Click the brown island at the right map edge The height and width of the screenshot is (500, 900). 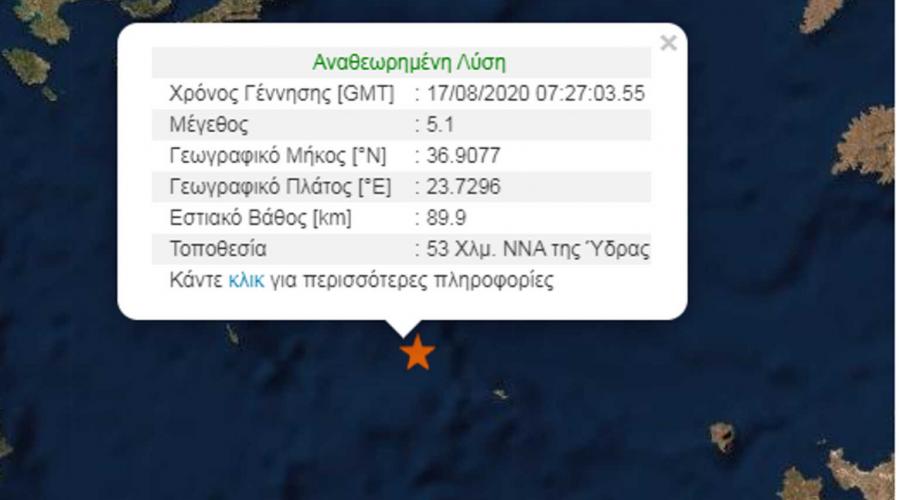pos(866,145)
